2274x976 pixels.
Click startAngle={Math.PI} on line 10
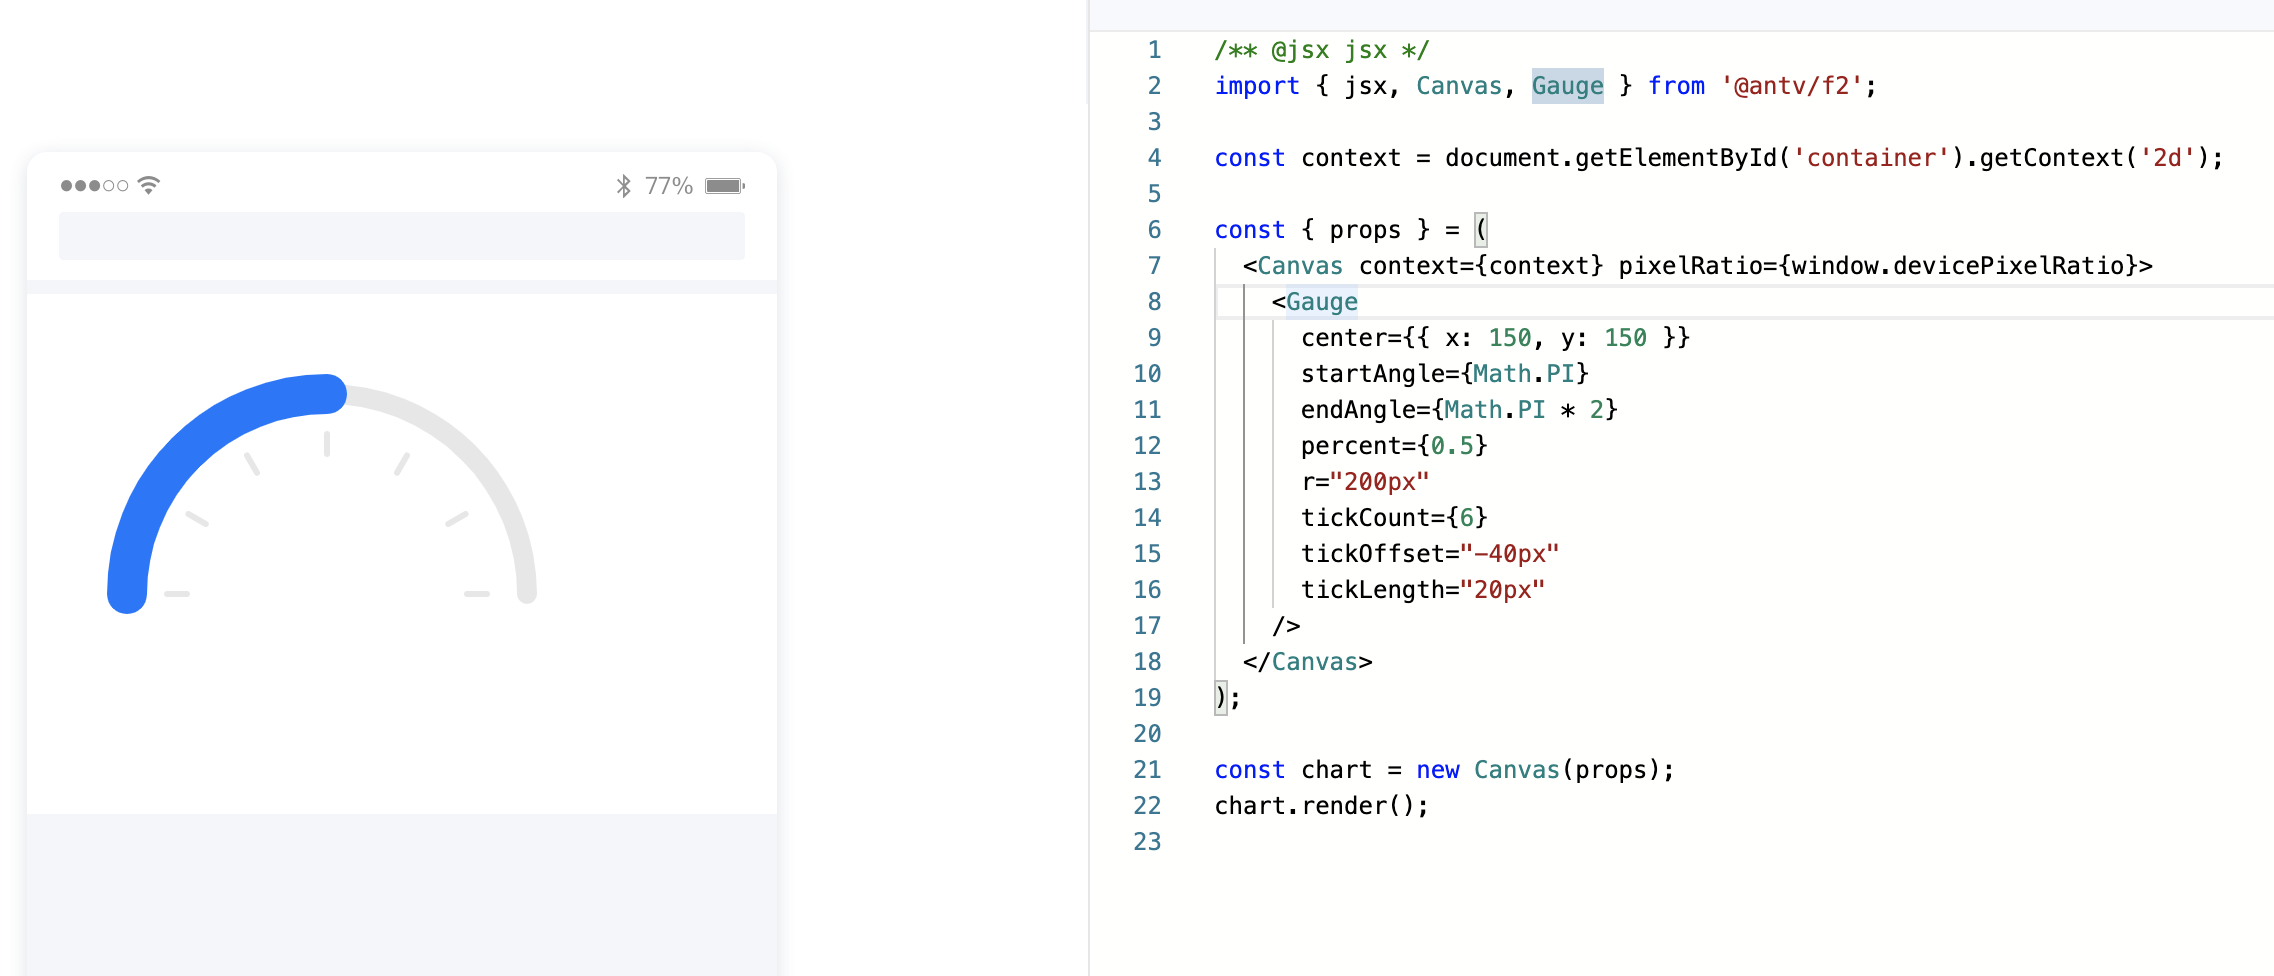pyautogui.click(x=1444, y=374)
